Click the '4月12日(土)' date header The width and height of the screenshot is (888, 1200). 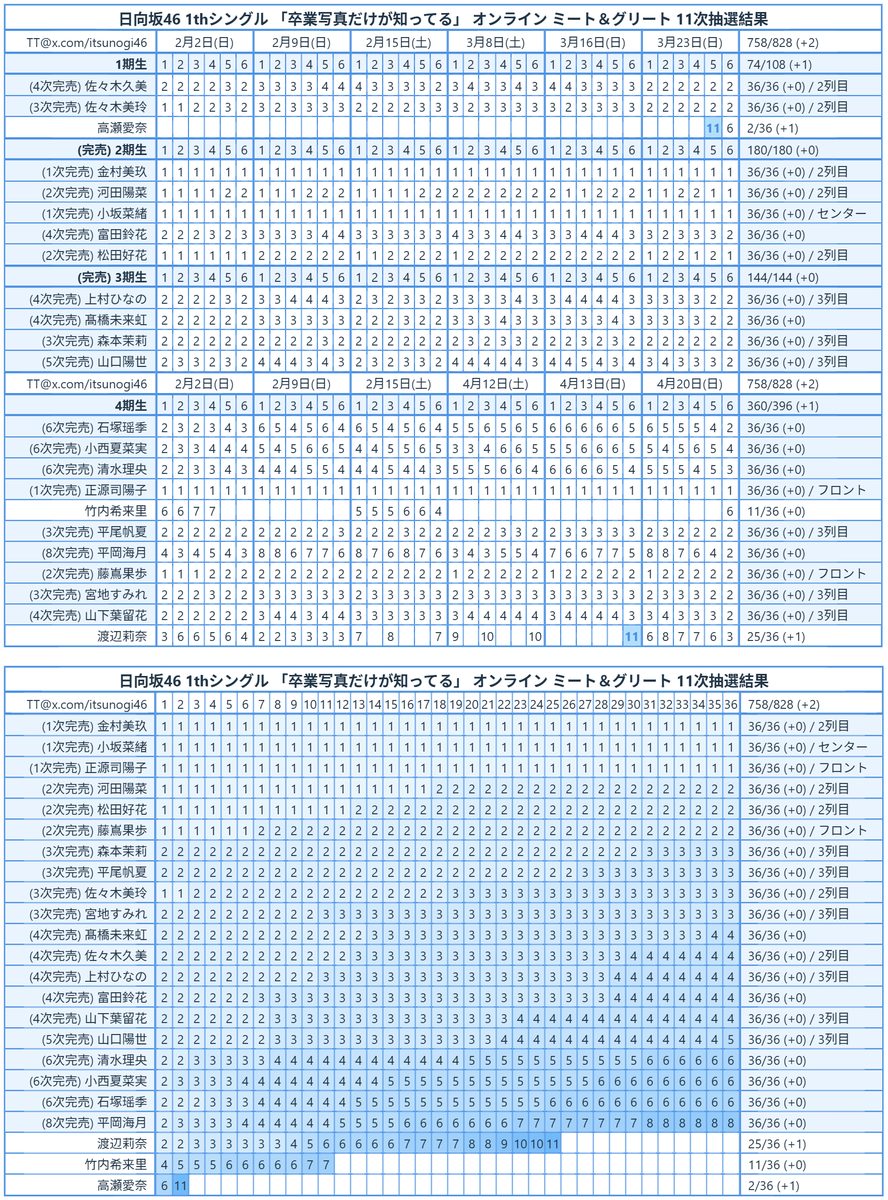(496, 383)
